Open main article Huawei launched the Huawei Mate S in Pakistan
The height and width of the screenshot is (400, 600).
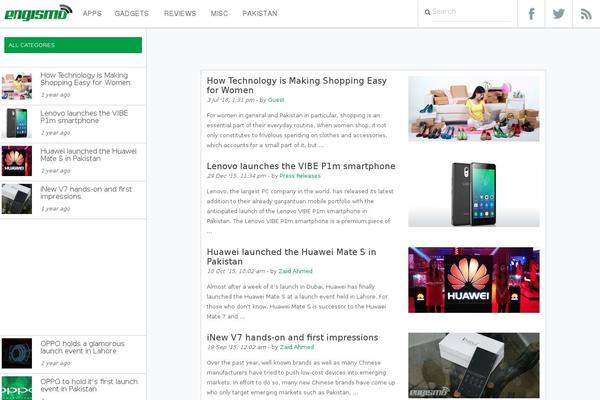click(x=292, y=256)
